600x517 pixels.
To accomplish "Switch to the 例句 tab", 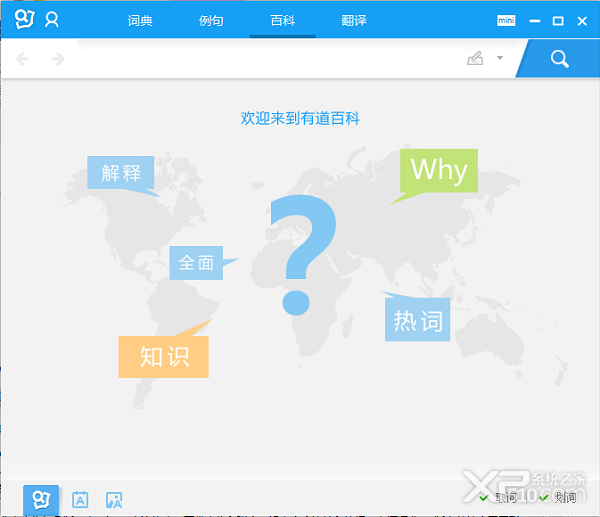I will [x=211, y=20].
